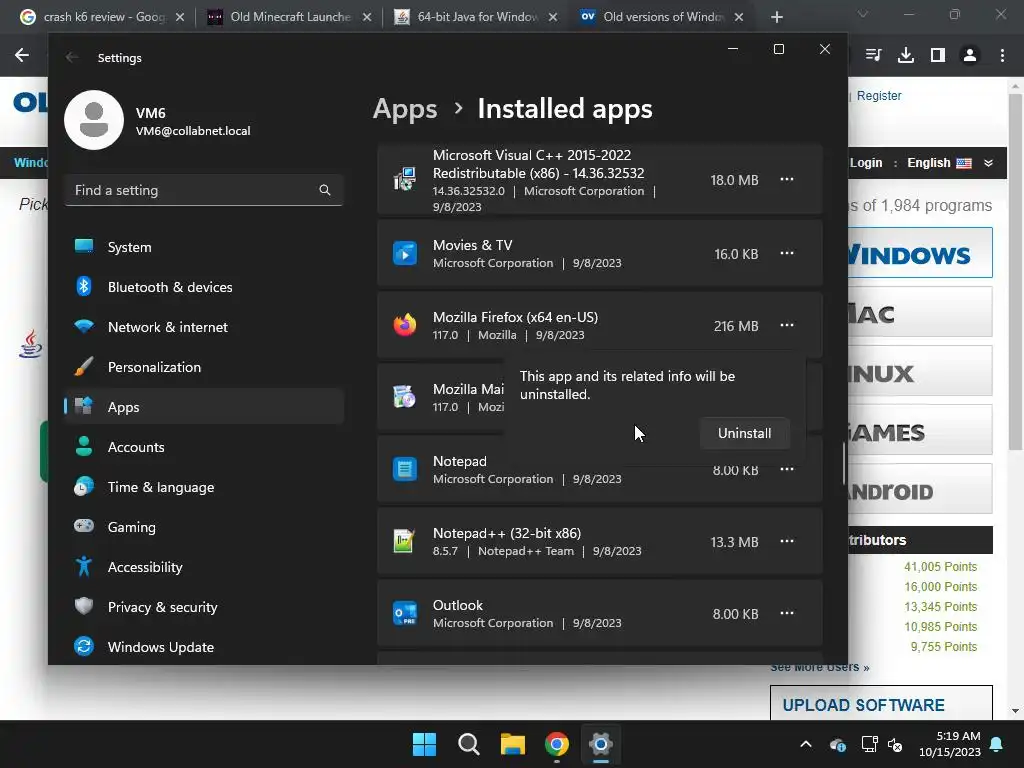The height and width of the screenshot is (768, 1024).
Task: Open a new Chrome tab
Action: [x=776, y=17]
